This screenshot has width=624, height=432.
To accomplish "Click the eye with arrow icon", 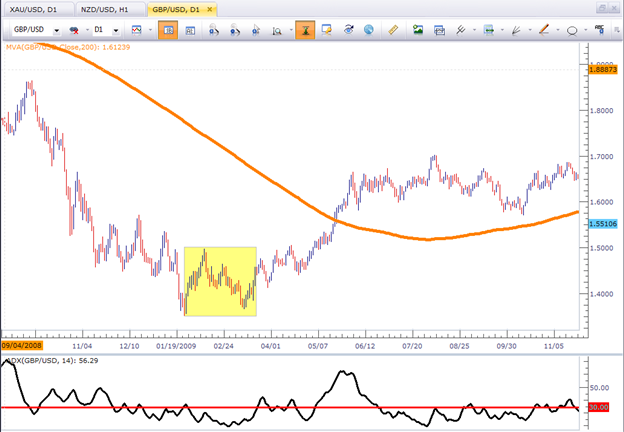I will [349, 30].
